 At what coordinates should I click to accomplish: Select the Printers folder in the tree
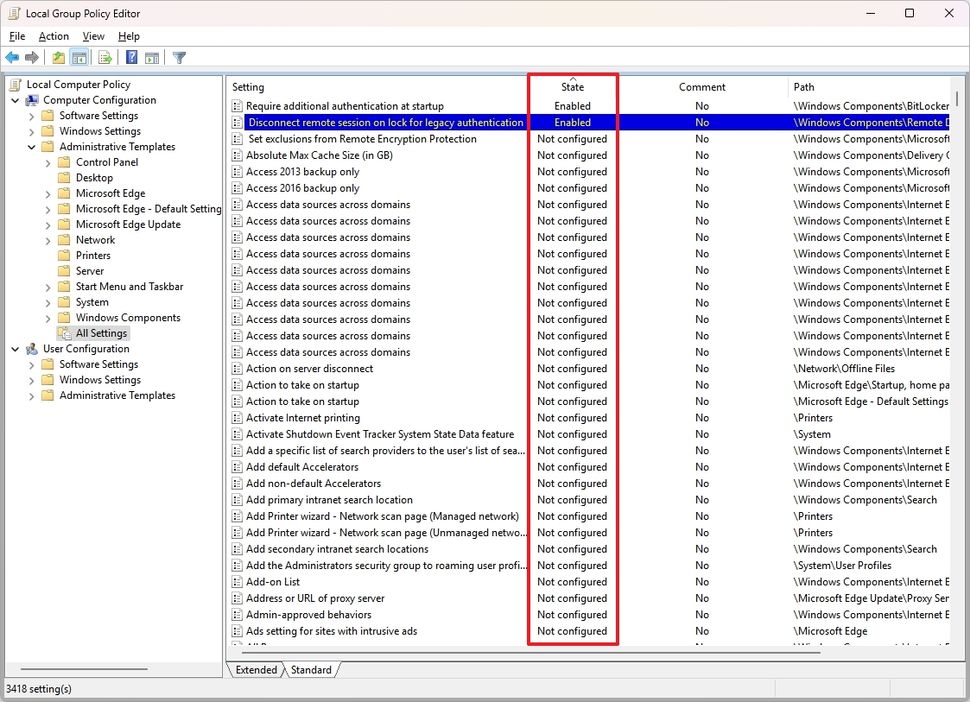point(96,255)
